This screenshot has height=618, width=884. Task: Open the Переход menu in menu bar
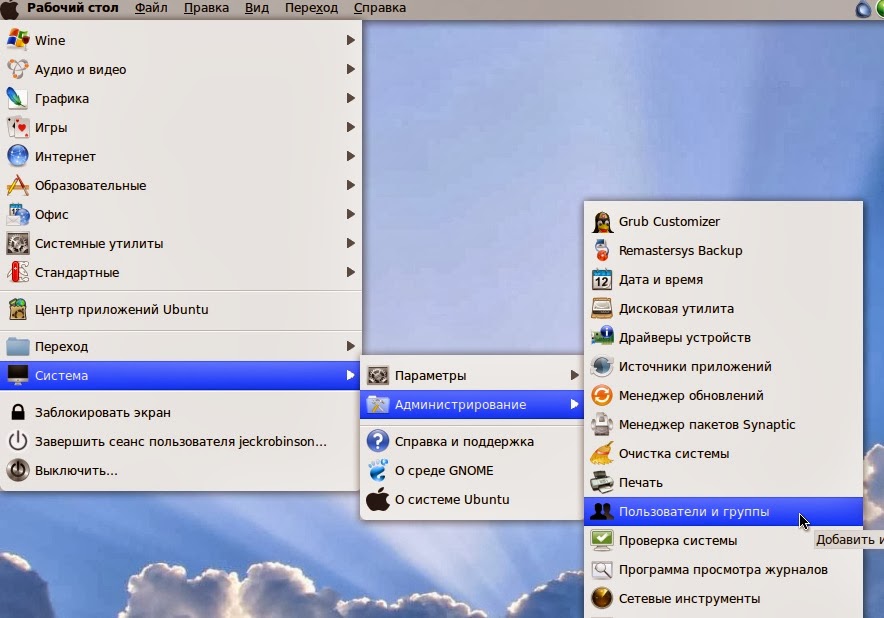pyautogui.click(x=311, y=8)
